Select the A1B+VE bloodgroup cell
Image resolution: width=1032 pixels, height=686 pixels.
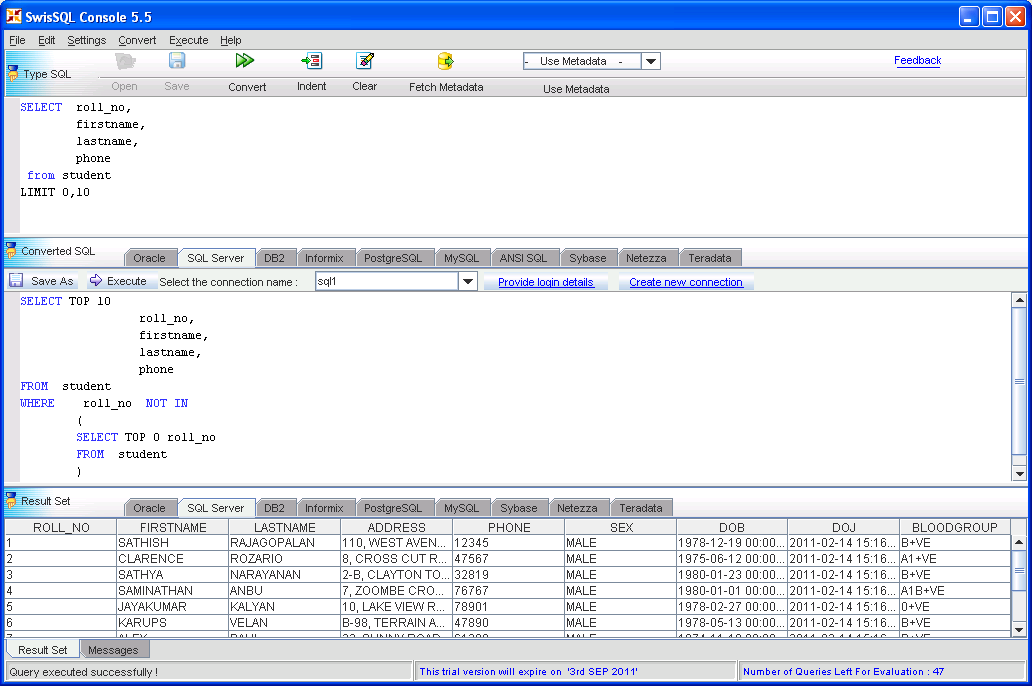point(954,591)
